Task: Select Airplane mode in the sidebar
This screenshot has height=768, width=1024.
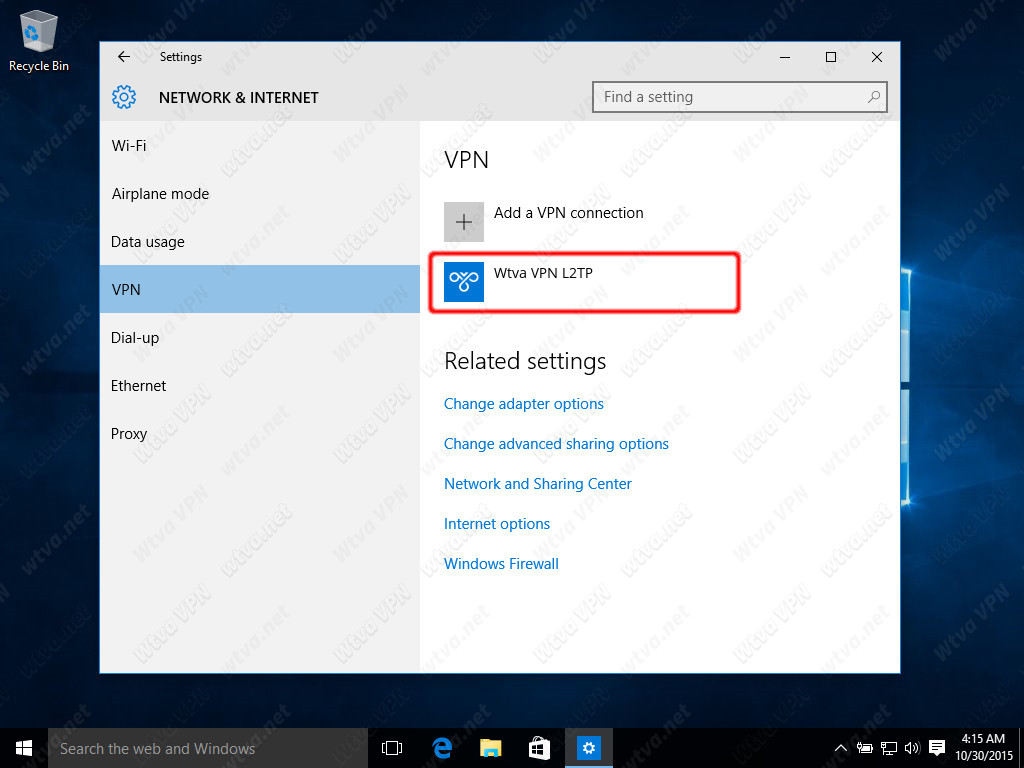Action: point(260,194)
